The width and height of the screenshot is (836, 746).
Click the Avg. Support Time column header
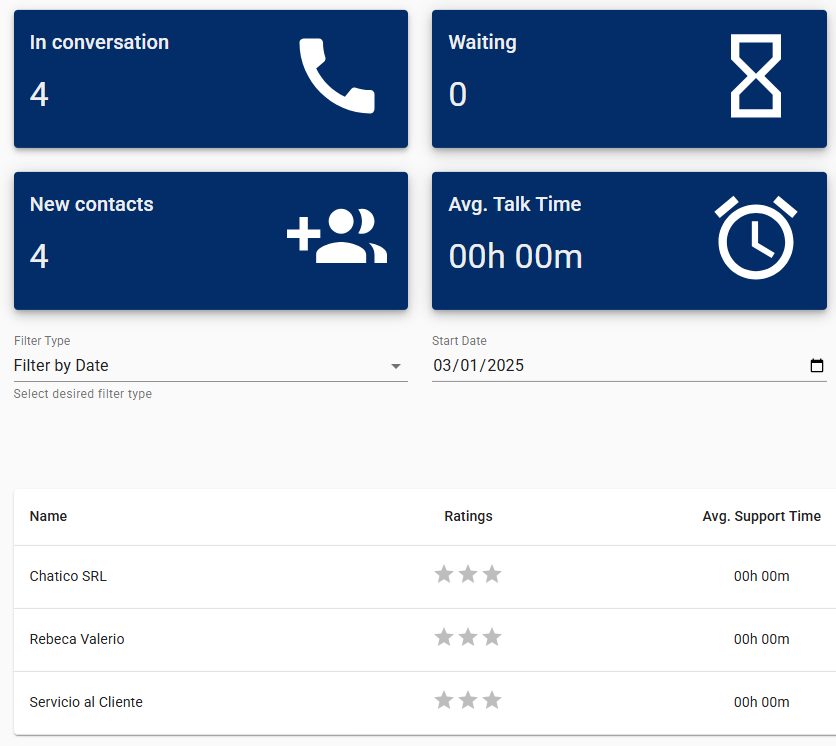click(761, 516)
